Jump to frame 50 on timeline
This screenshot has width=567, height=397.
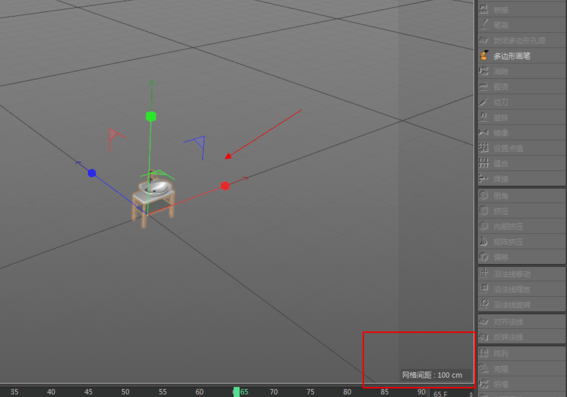point(125,392)
